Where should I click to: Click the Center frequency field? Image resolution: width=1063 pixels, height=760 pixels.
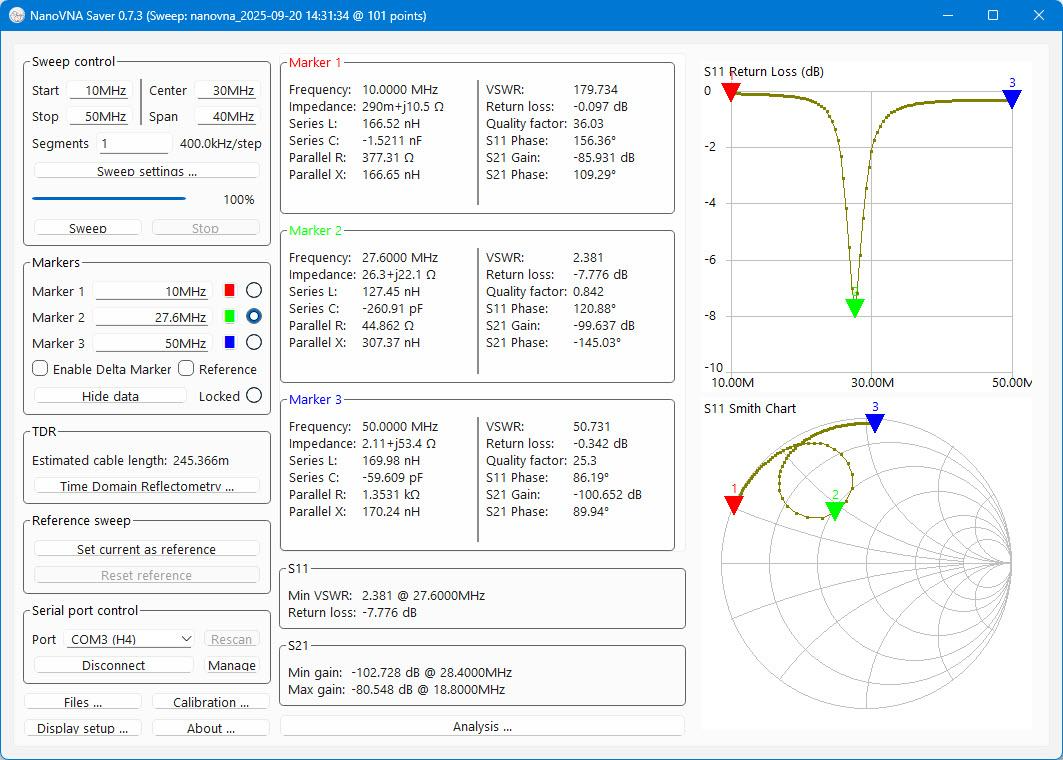(228, 90)
